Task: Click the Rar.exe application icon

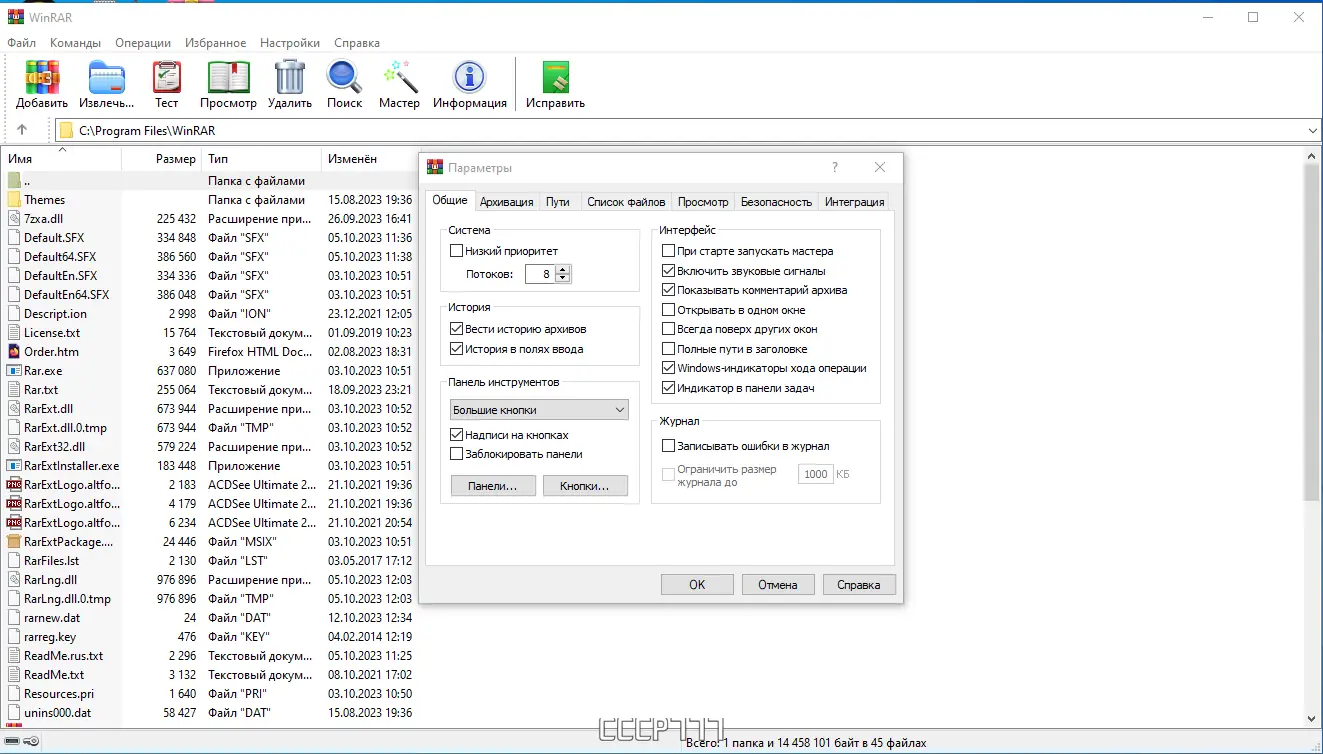Action: pyautogui.click(x=14, y=371)
